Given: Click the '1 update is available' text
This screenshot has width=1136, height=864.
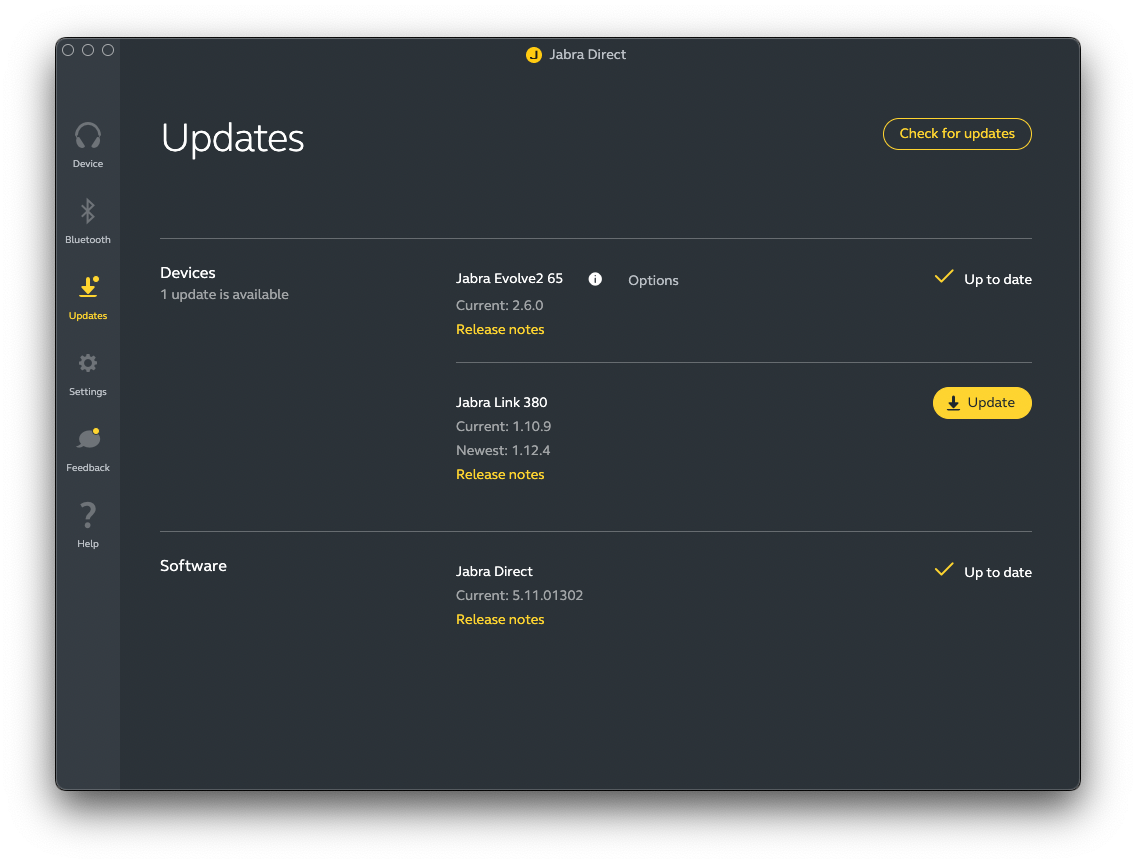Looking at the screenshot, I should click(225, 295).
